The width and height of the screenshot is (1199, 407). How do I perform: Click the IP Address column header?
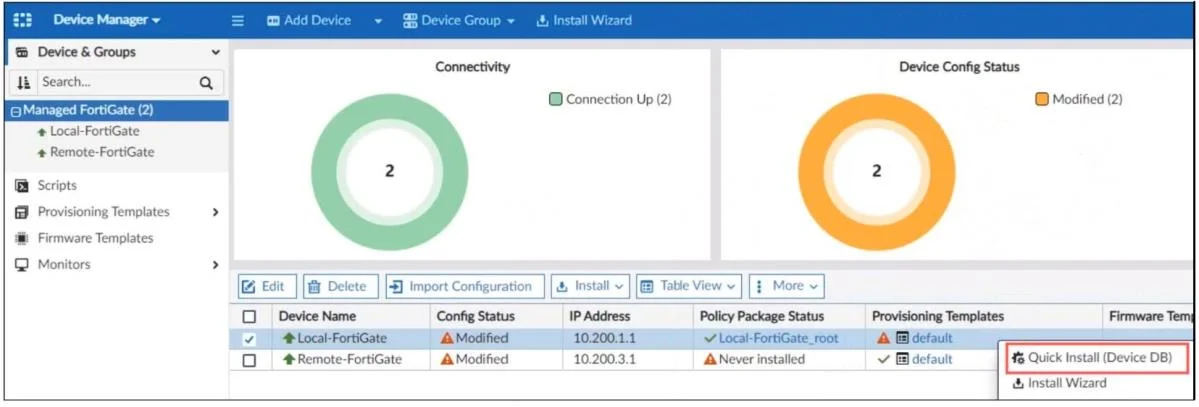pyautogui.click(x=600, y=317)
